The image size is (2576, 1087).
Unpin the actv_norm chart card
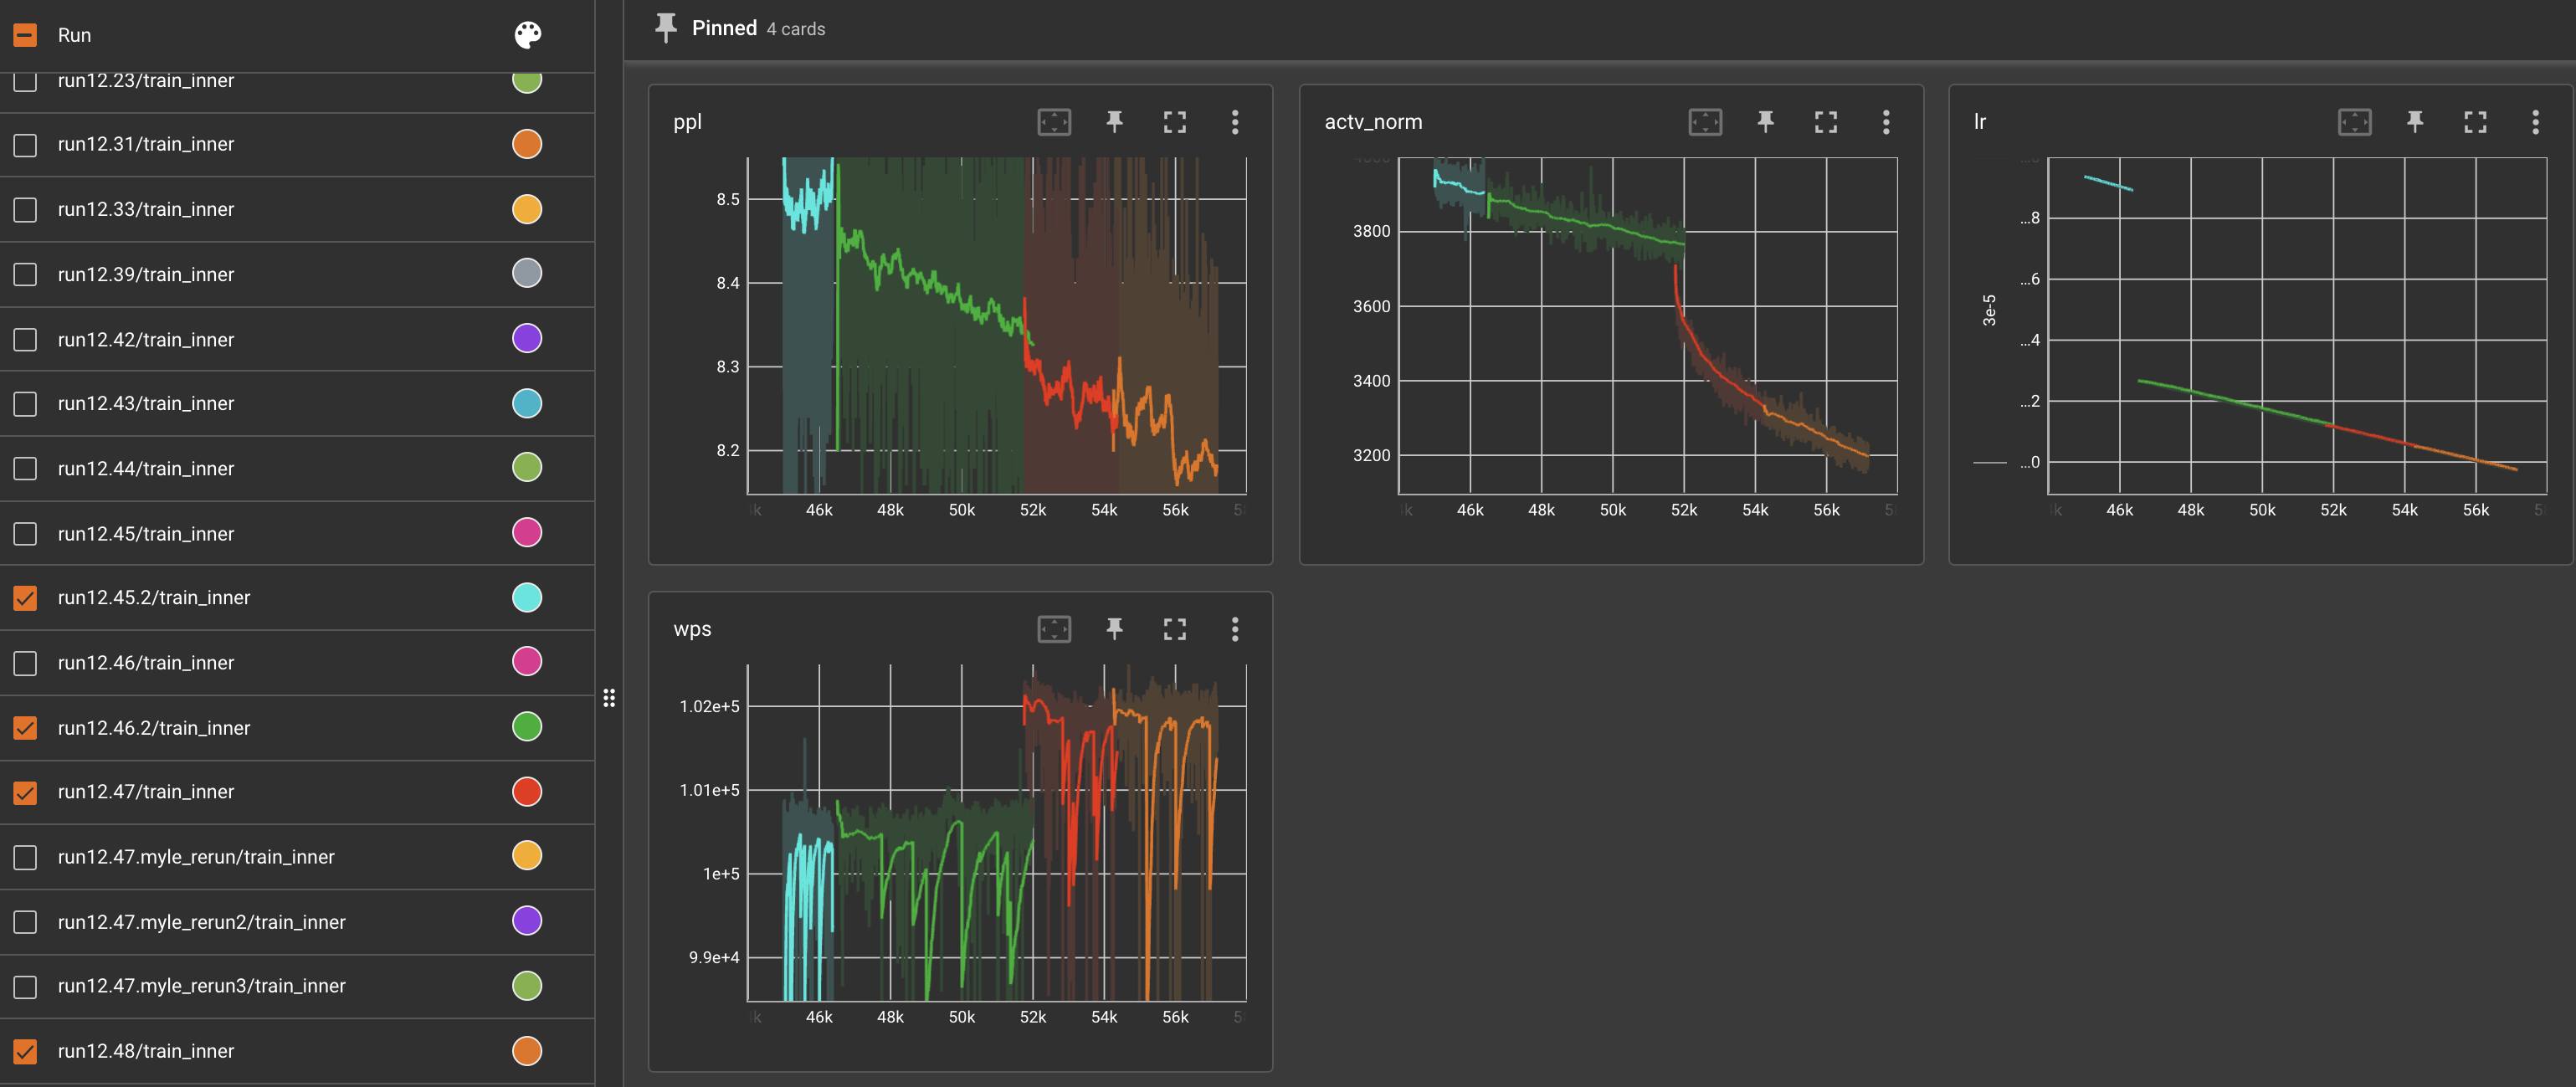(x=1765, y=122)
